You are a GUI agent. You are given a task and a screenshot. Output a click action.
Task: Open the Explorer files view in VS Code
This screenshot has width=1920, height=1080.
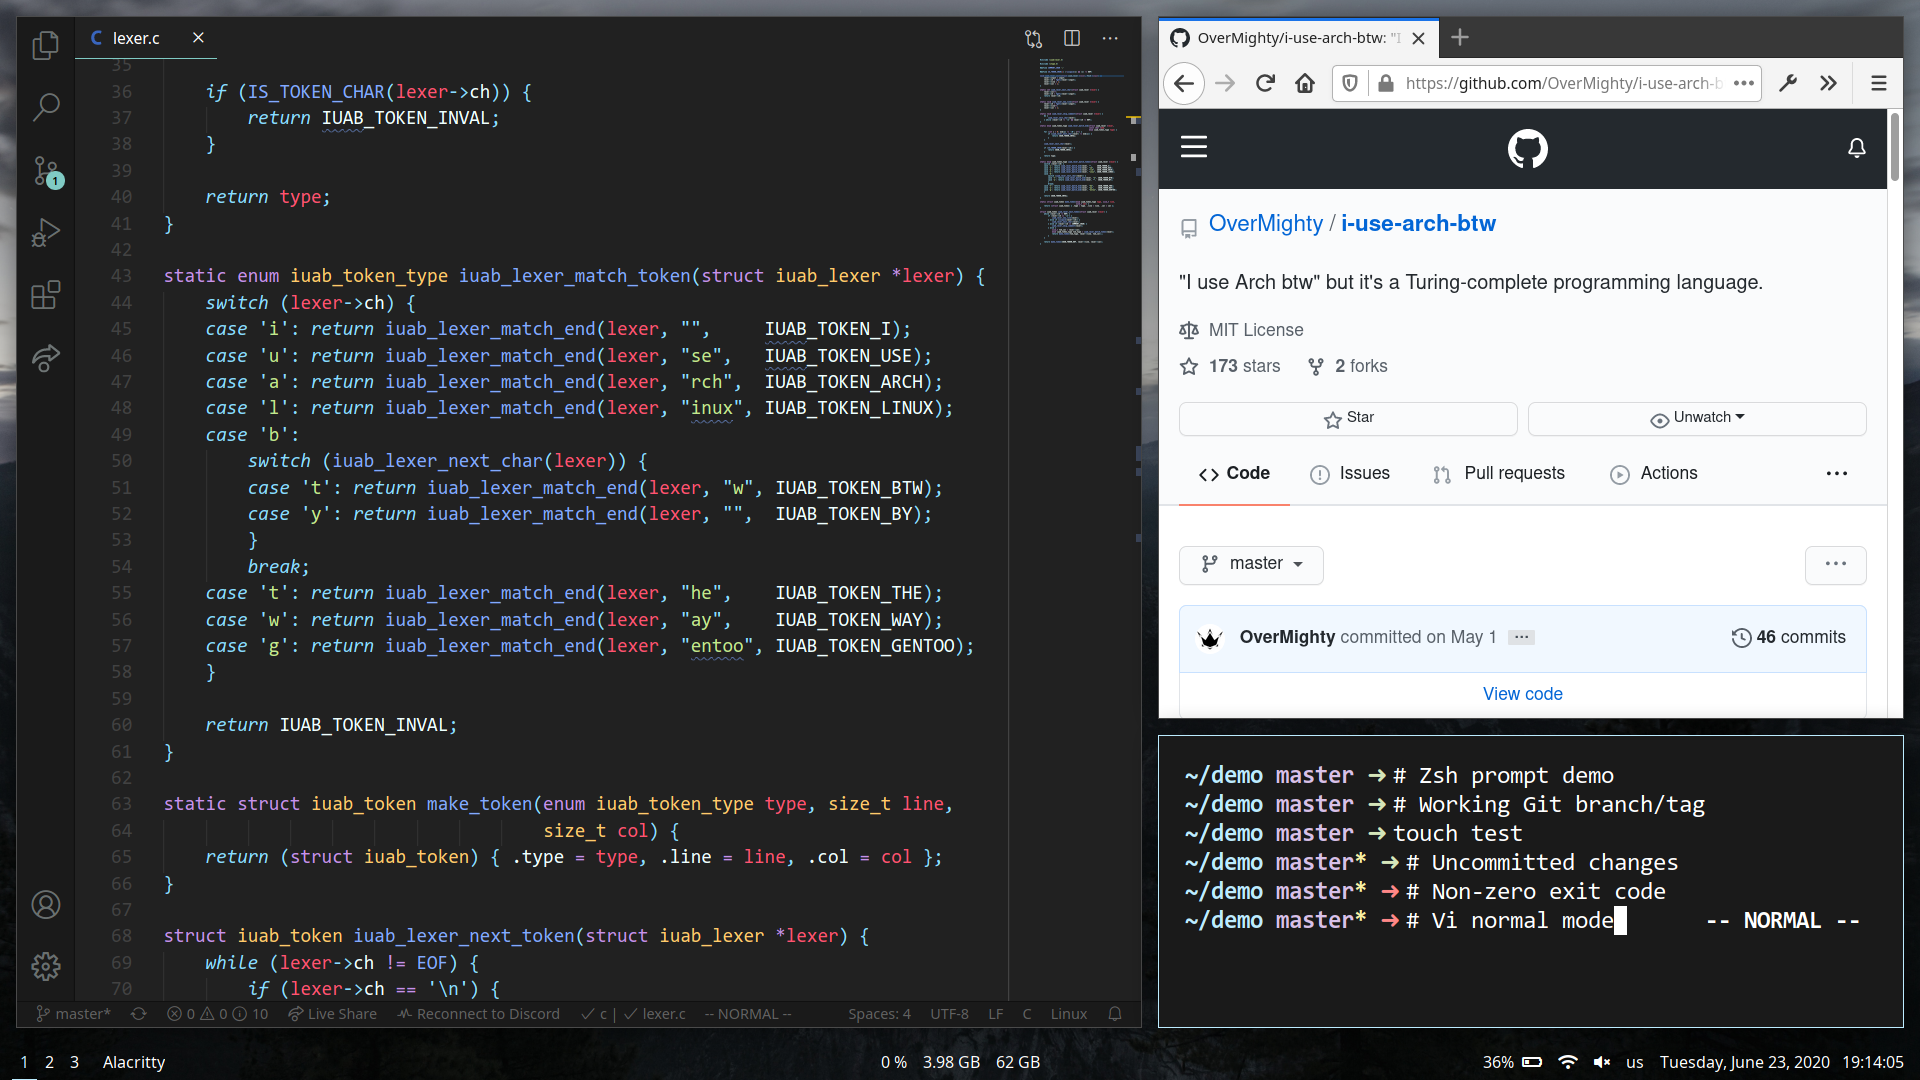point(45,45)
